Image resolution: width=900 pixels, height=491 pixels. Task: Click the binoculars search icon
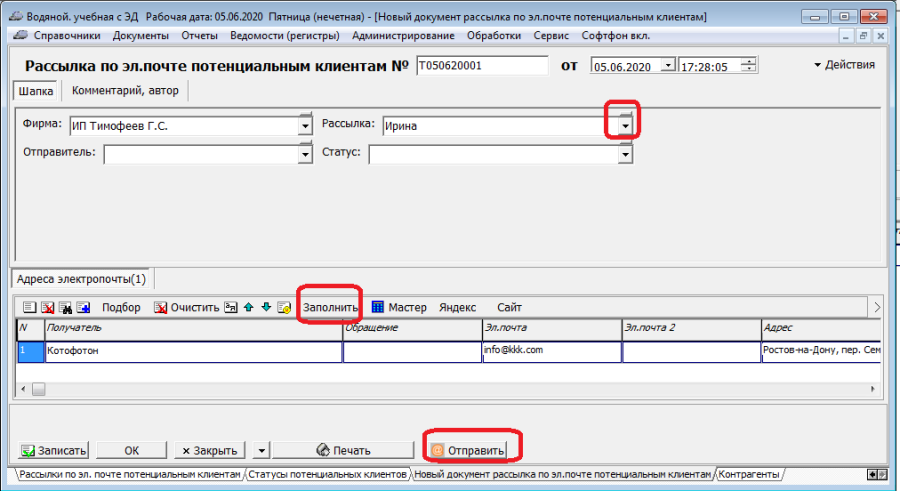(64, 308)
